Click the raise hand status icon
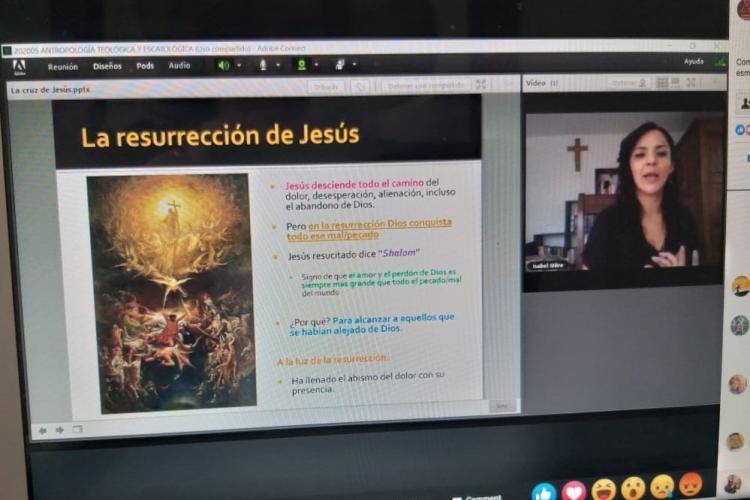 point(340,64)
